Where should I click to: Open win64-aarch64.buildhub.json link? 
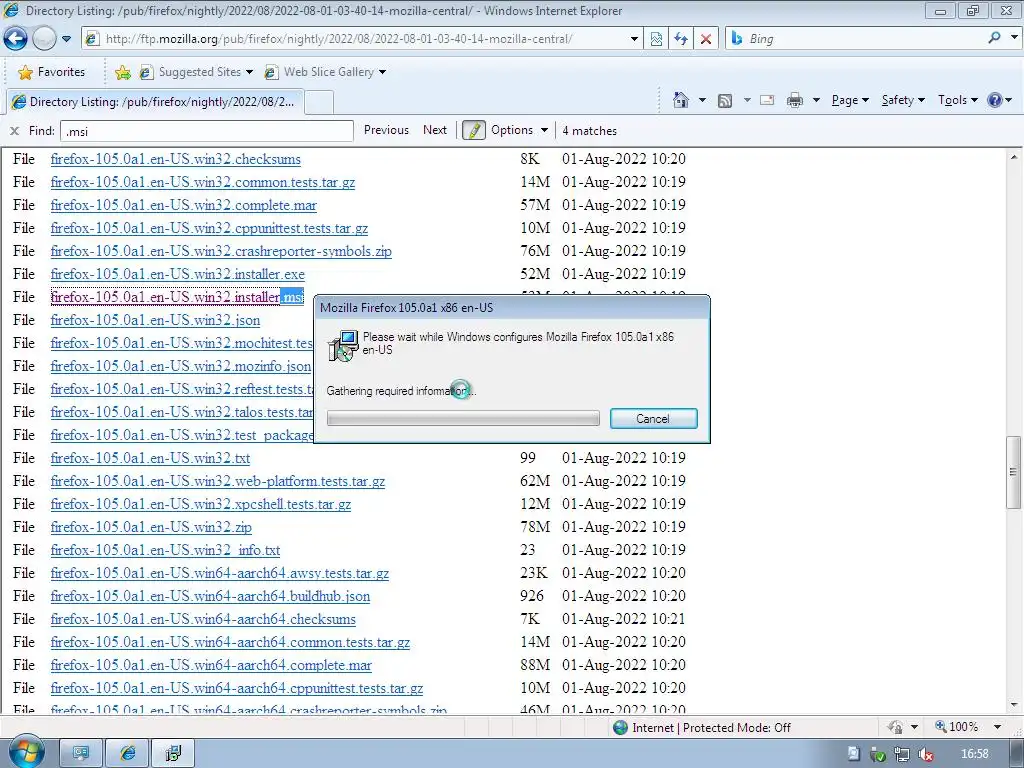pyautogui.click(x=210, y=596)
